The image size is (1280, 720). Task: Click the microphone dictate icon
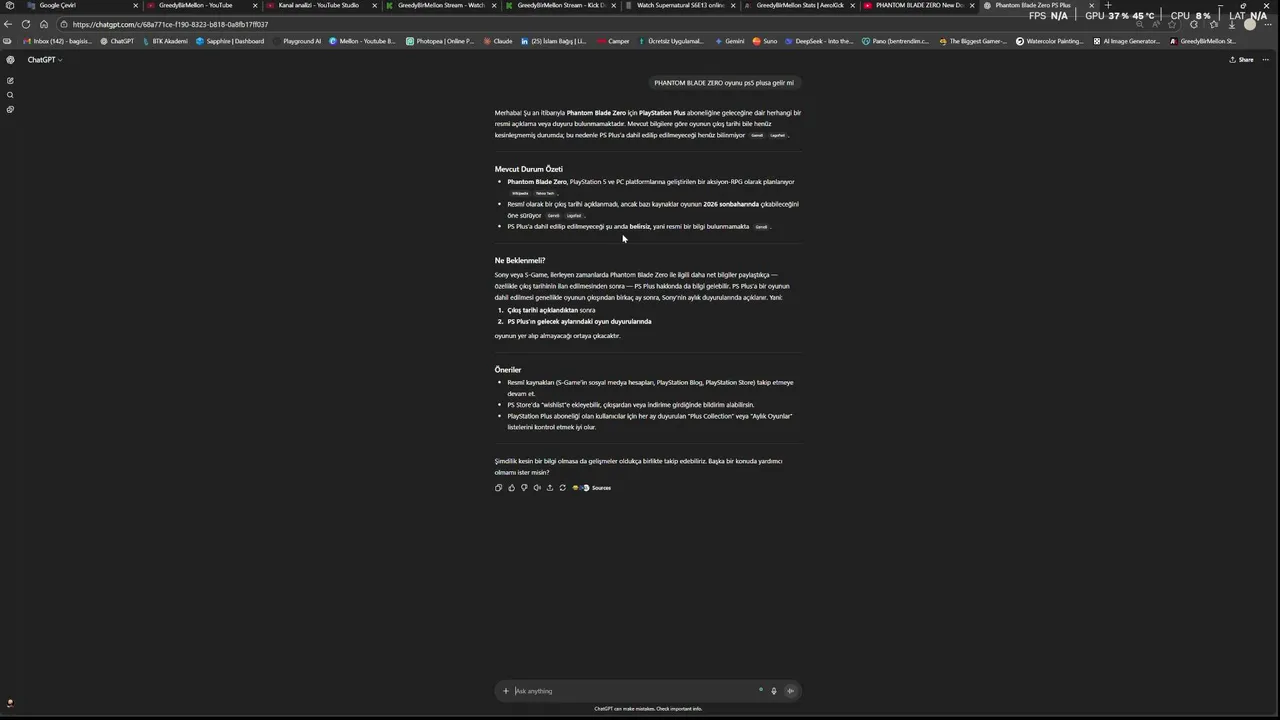tap(773, 691)
